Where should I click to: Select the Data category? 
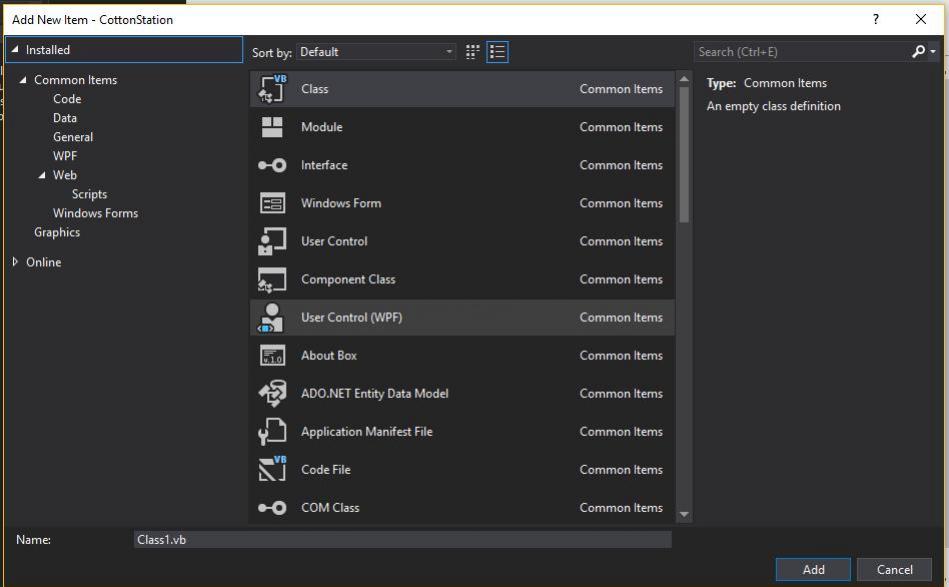(65, 118)
